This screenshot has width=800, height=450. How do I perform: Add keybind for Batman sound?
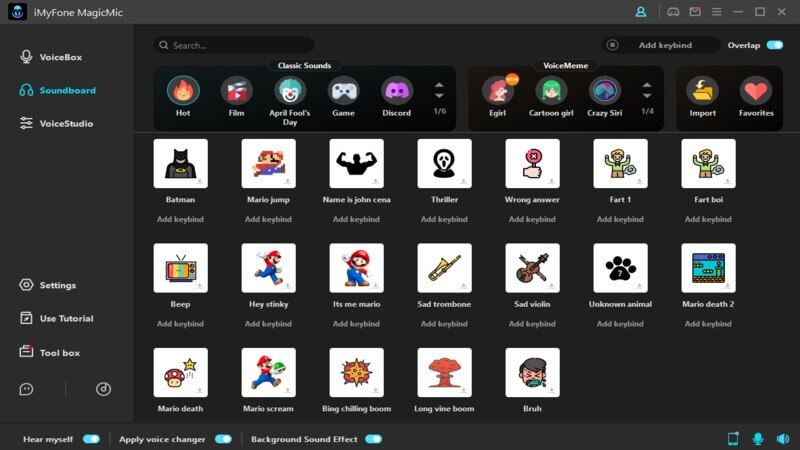(180, 219)
